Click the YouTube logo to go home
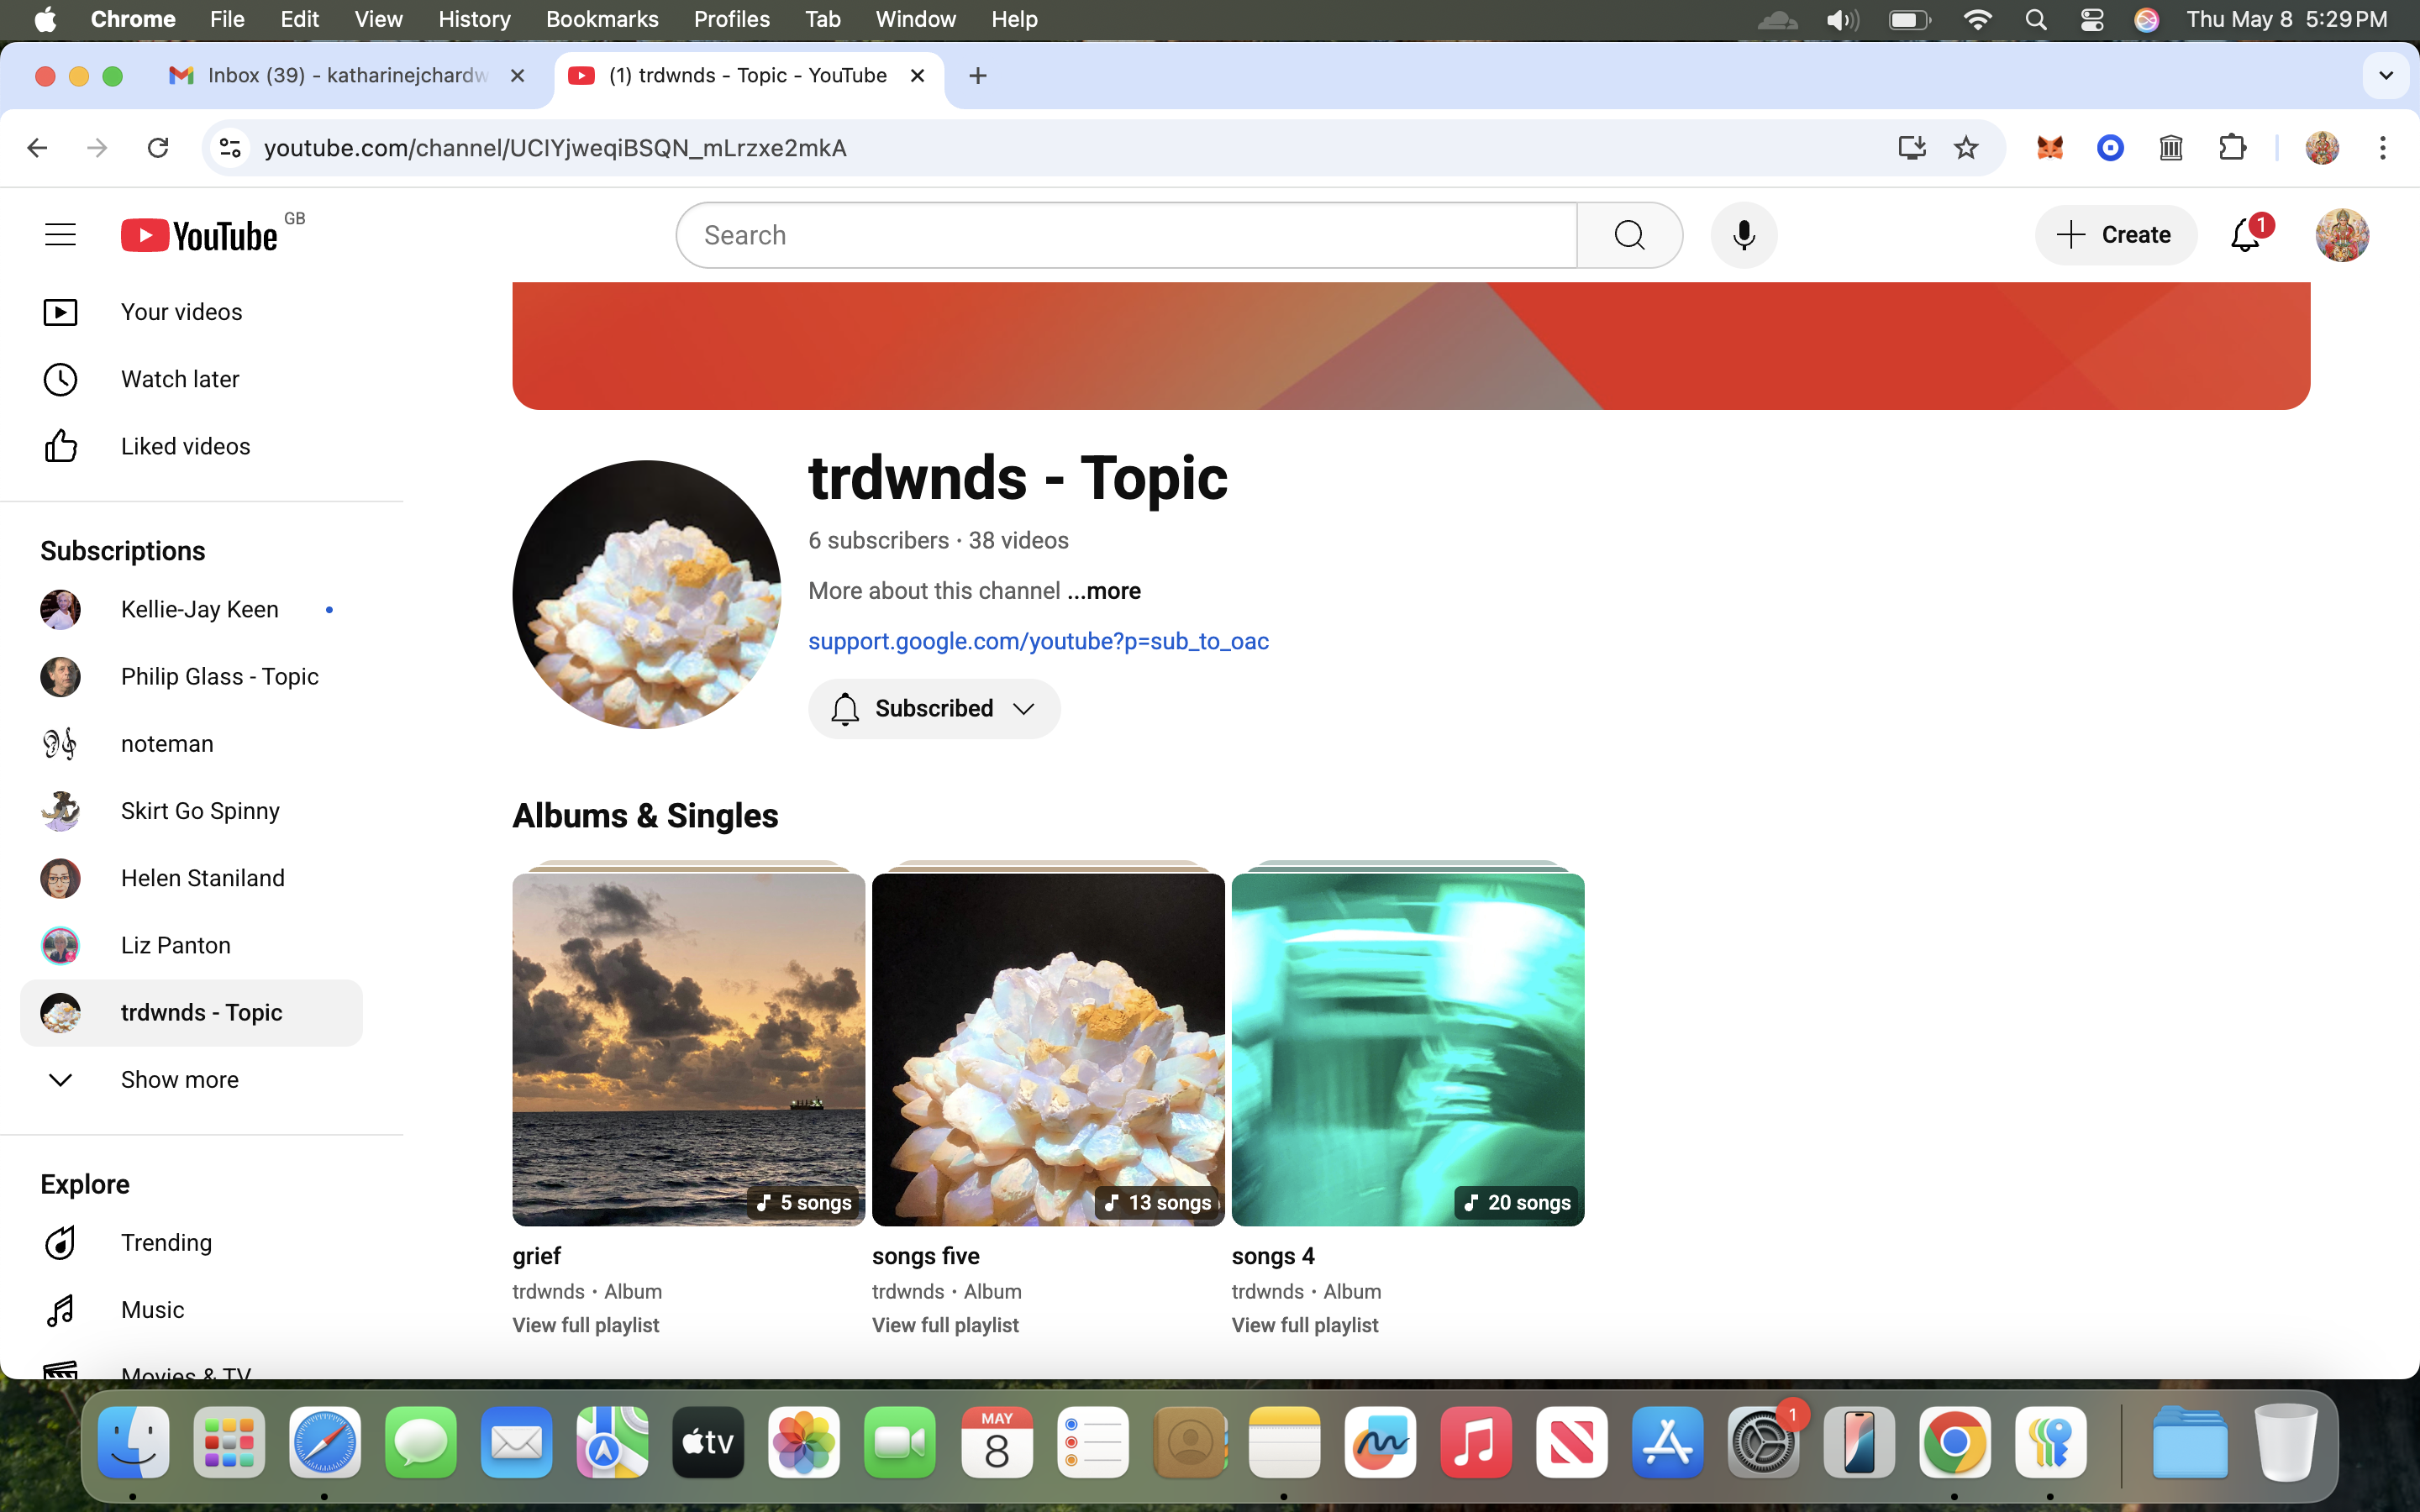Screen dimensions: 2420x1512 click(x=200, y=235)
